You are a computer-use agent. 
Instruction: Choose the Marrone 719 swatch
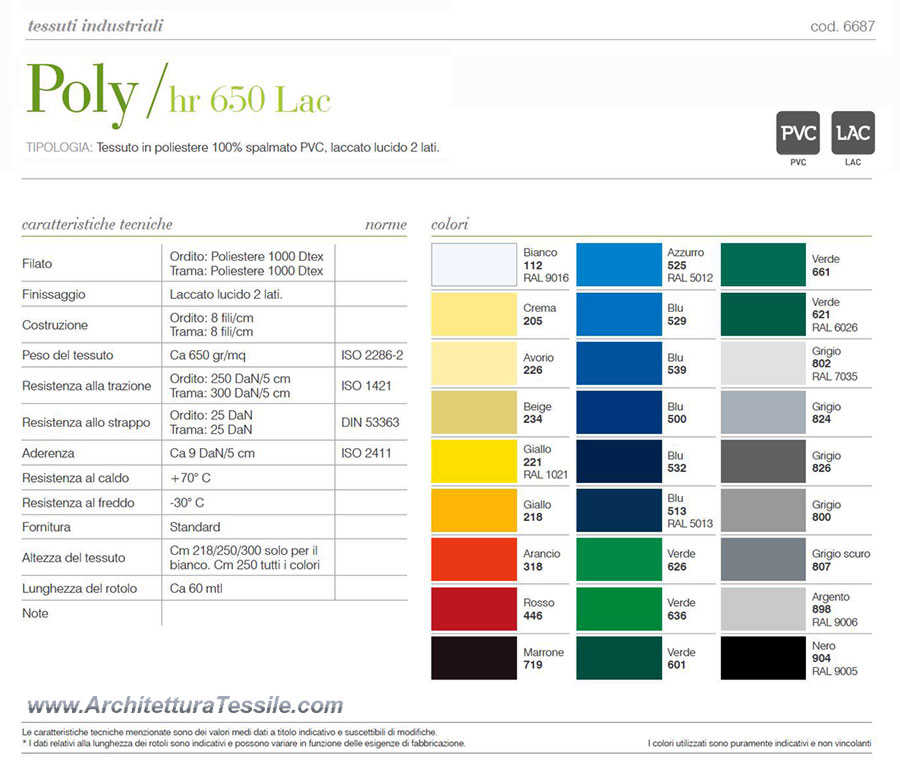coord(474,658)
